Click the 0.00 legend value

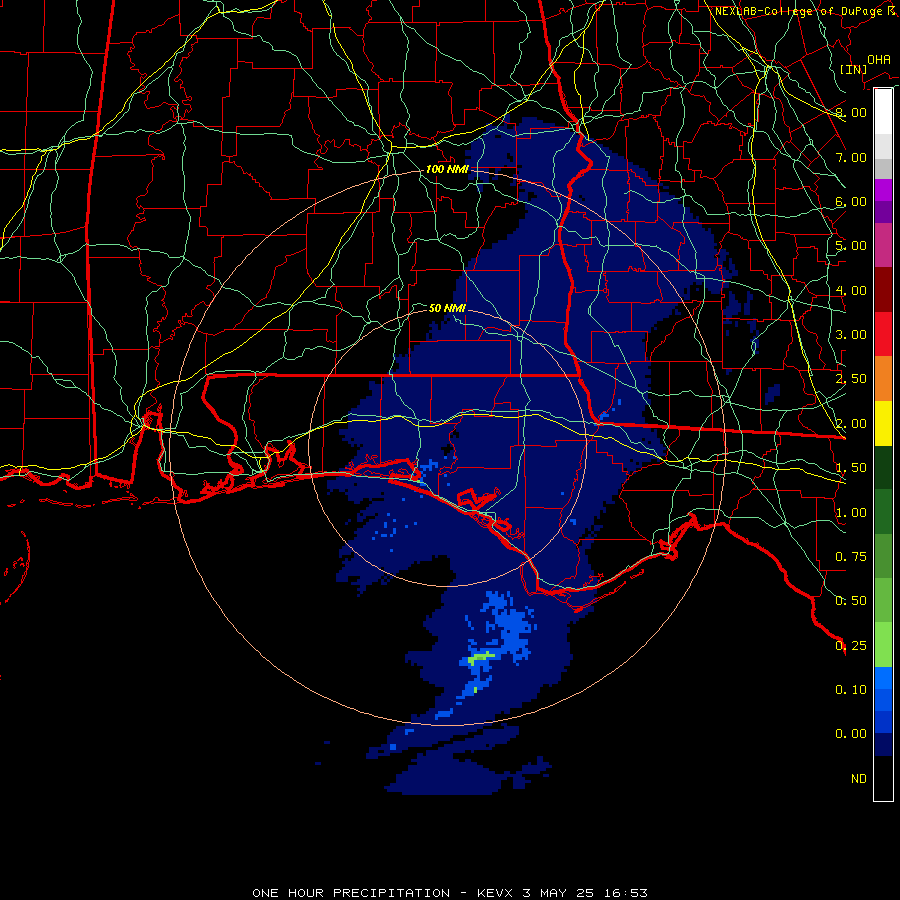point(851,734)
